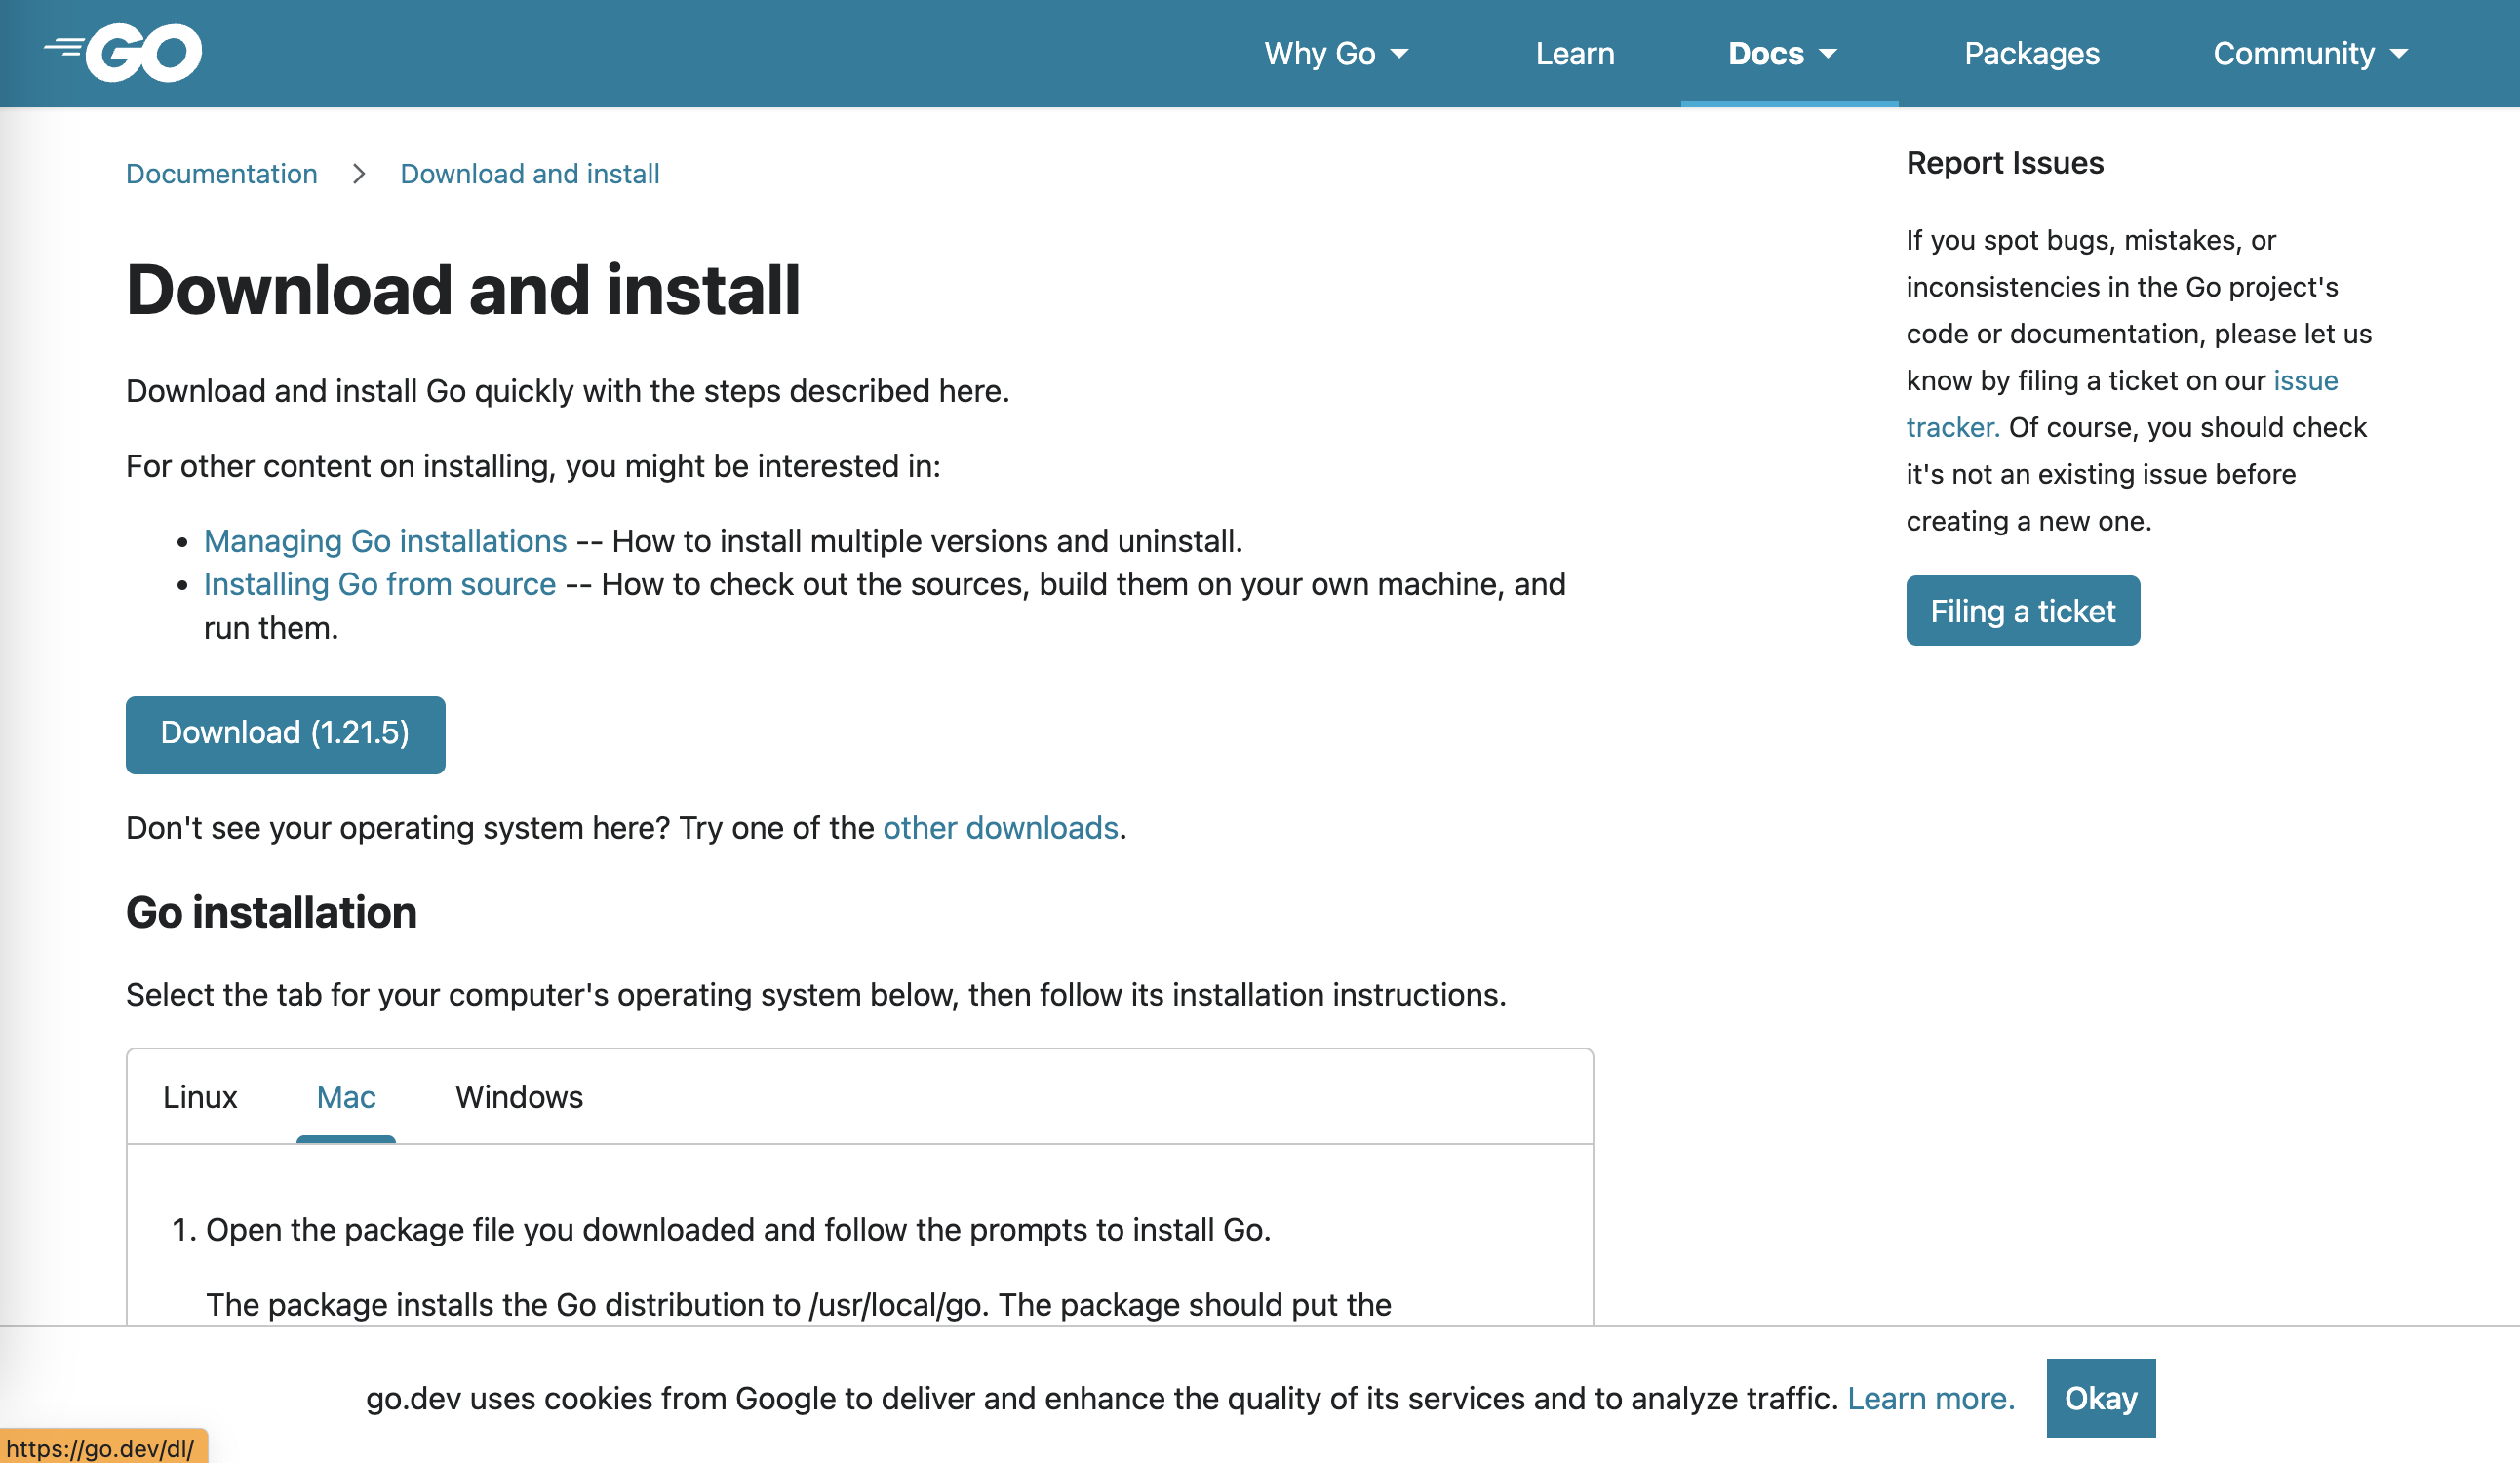Click the breadcrumb chevron separator icon
Image resolution: width=2520 pixels, height=1463 pixels.
[359, 174]
